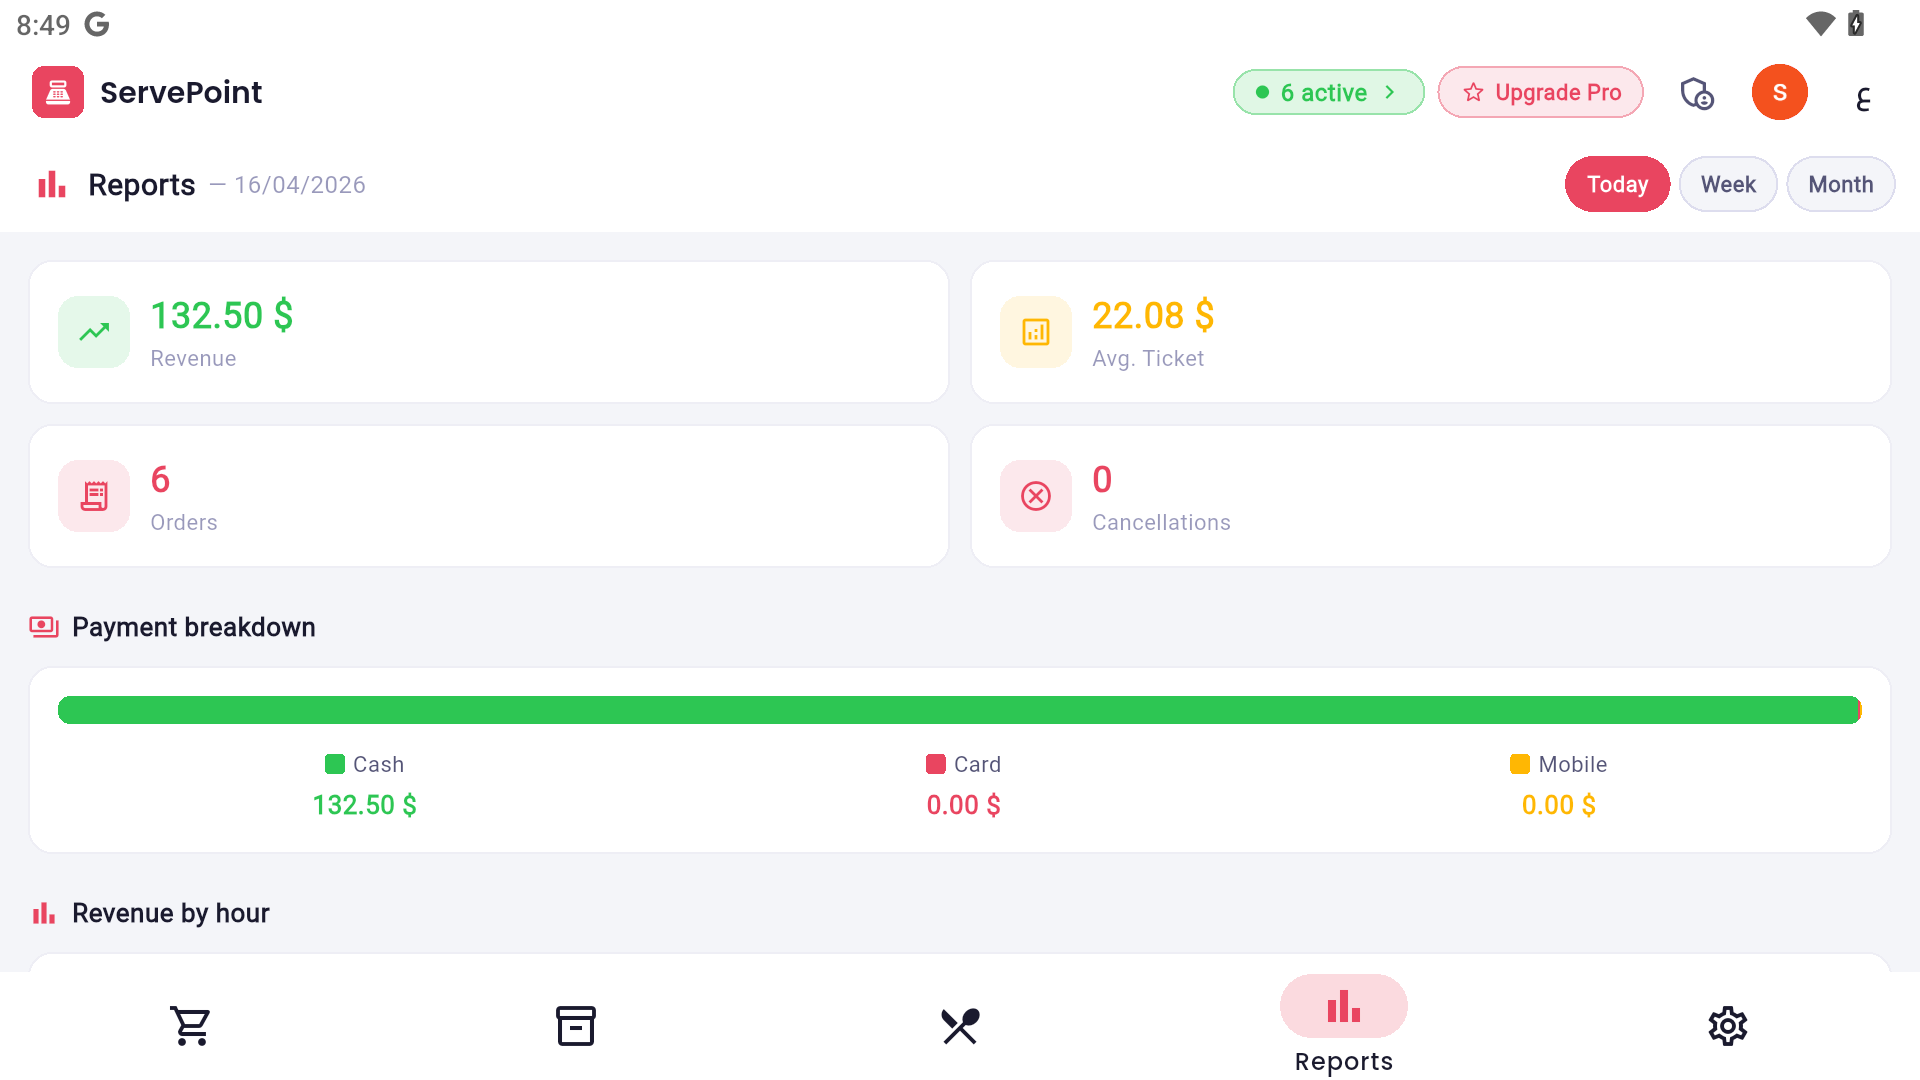Open the Settings gear
This screenshot has height=1080, width=1920.
tap(1727, 1025)
